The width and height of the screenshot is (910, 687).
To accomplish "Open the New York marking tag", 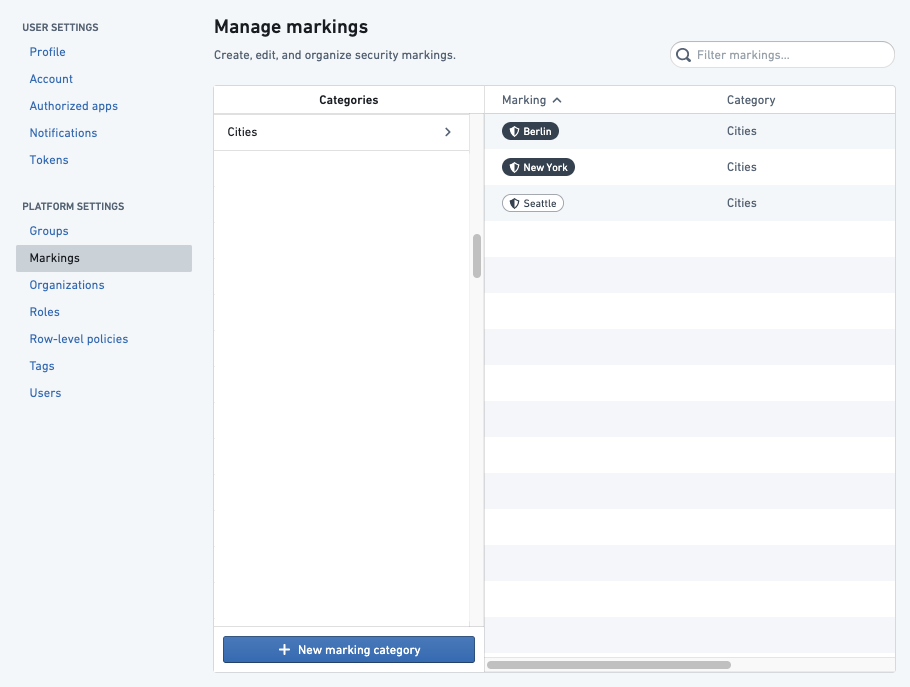I will [x=539, y=168].
